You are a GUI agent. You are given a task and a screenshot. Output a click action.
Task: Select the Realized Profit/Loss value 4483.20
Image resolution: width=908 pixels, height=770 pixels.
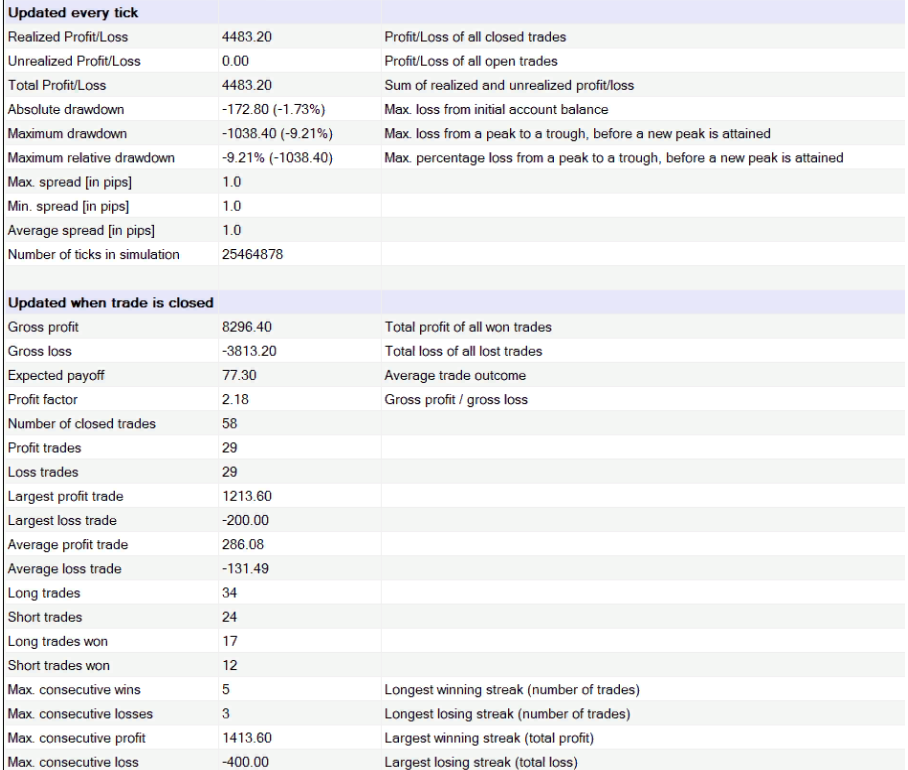click(x=246, y=37)
